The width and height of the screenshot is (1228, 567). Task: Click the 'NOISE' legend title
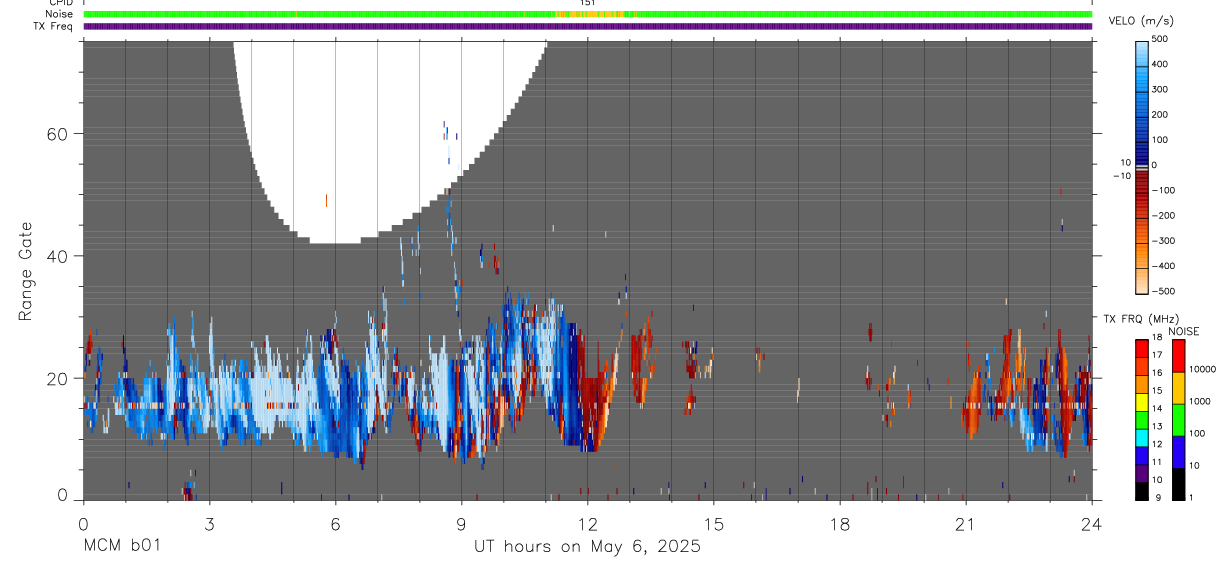click(1183, 331)
